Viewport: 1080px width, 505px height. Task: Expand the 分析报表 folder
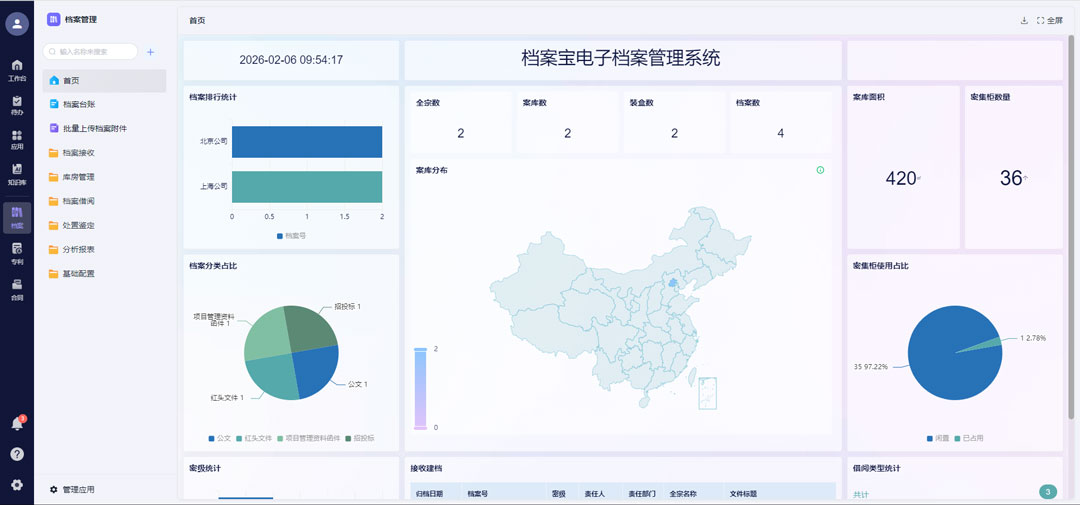pyautogui.click(x=78, y=249)
